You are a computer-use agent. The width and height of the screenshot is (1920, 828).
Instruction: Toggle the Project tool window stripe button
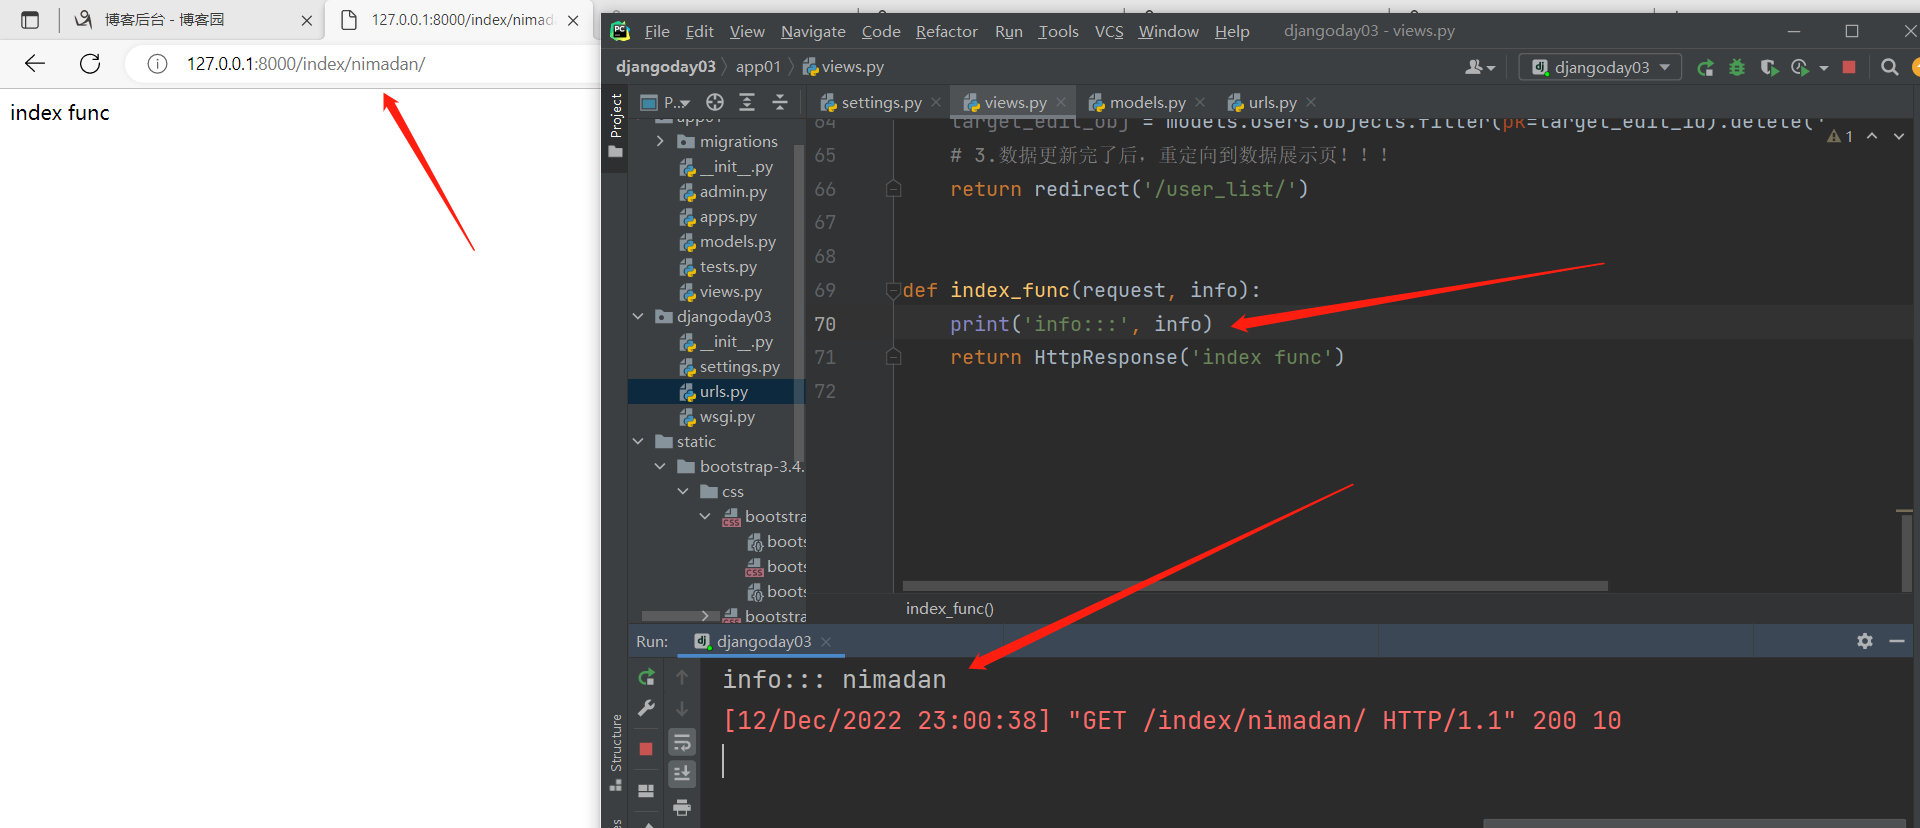615,125
